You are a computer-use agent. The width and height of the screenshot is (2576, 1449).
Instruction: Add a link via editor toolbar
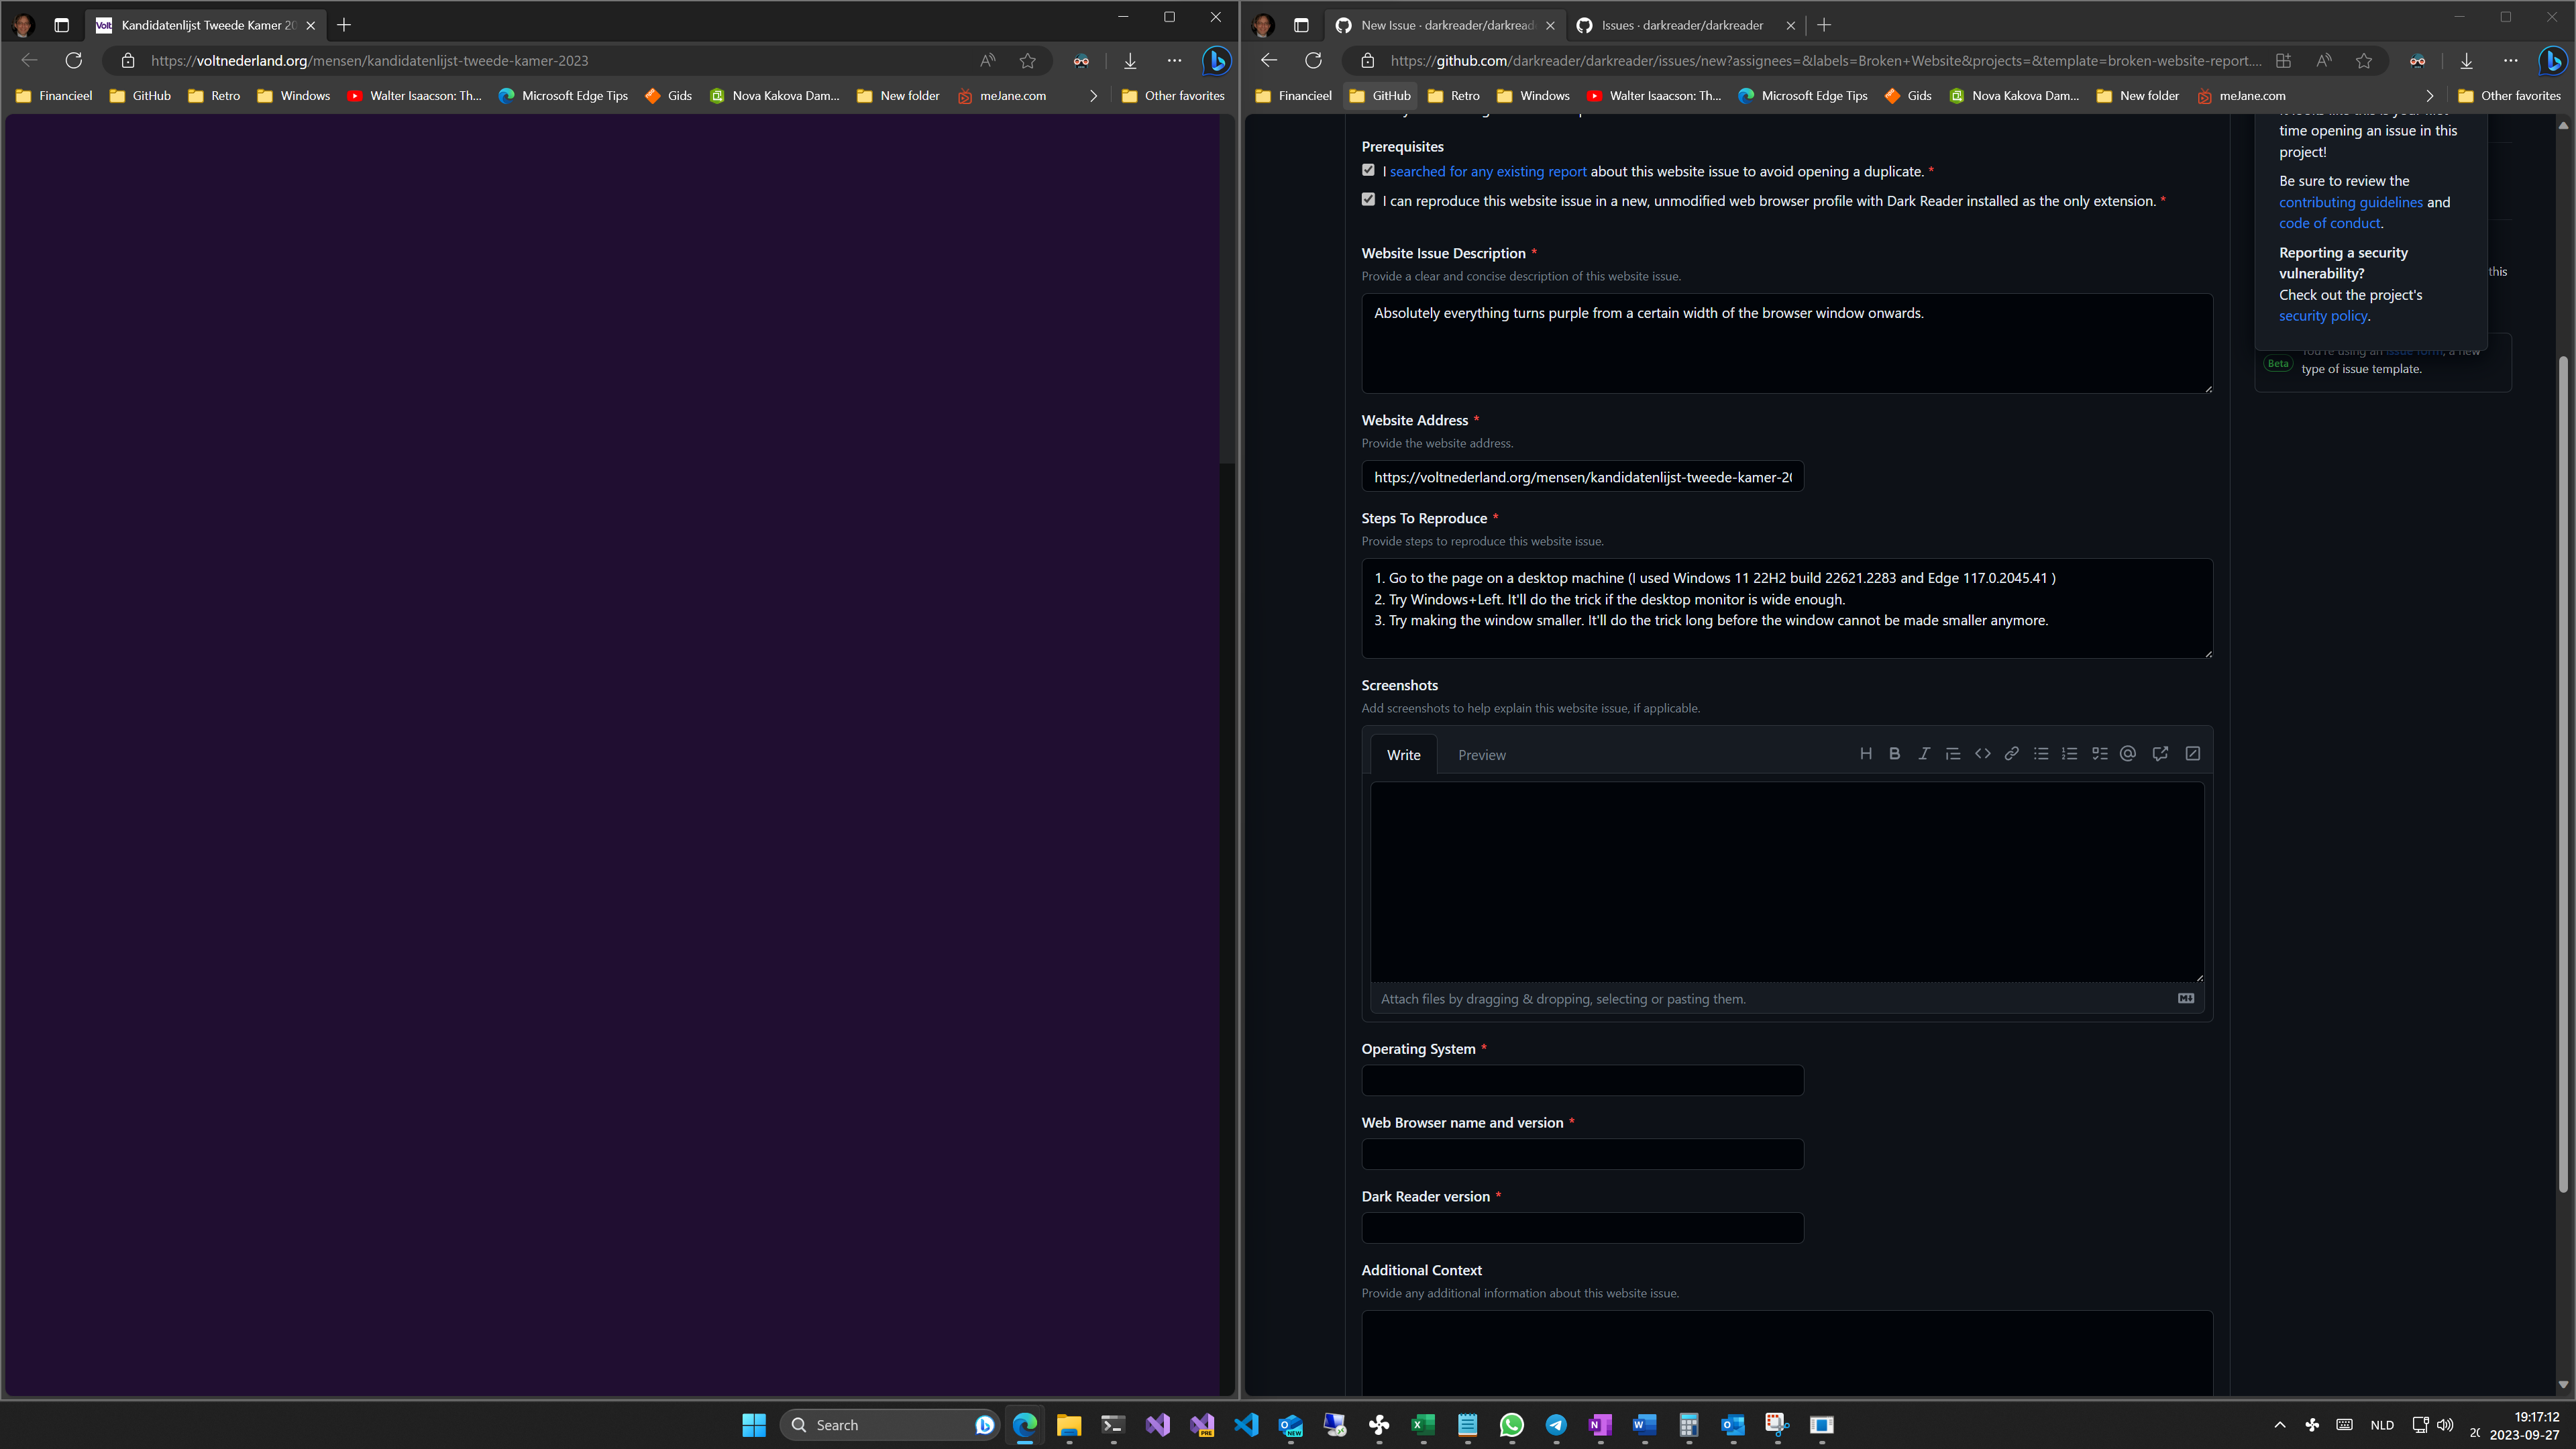[2011, 754]
